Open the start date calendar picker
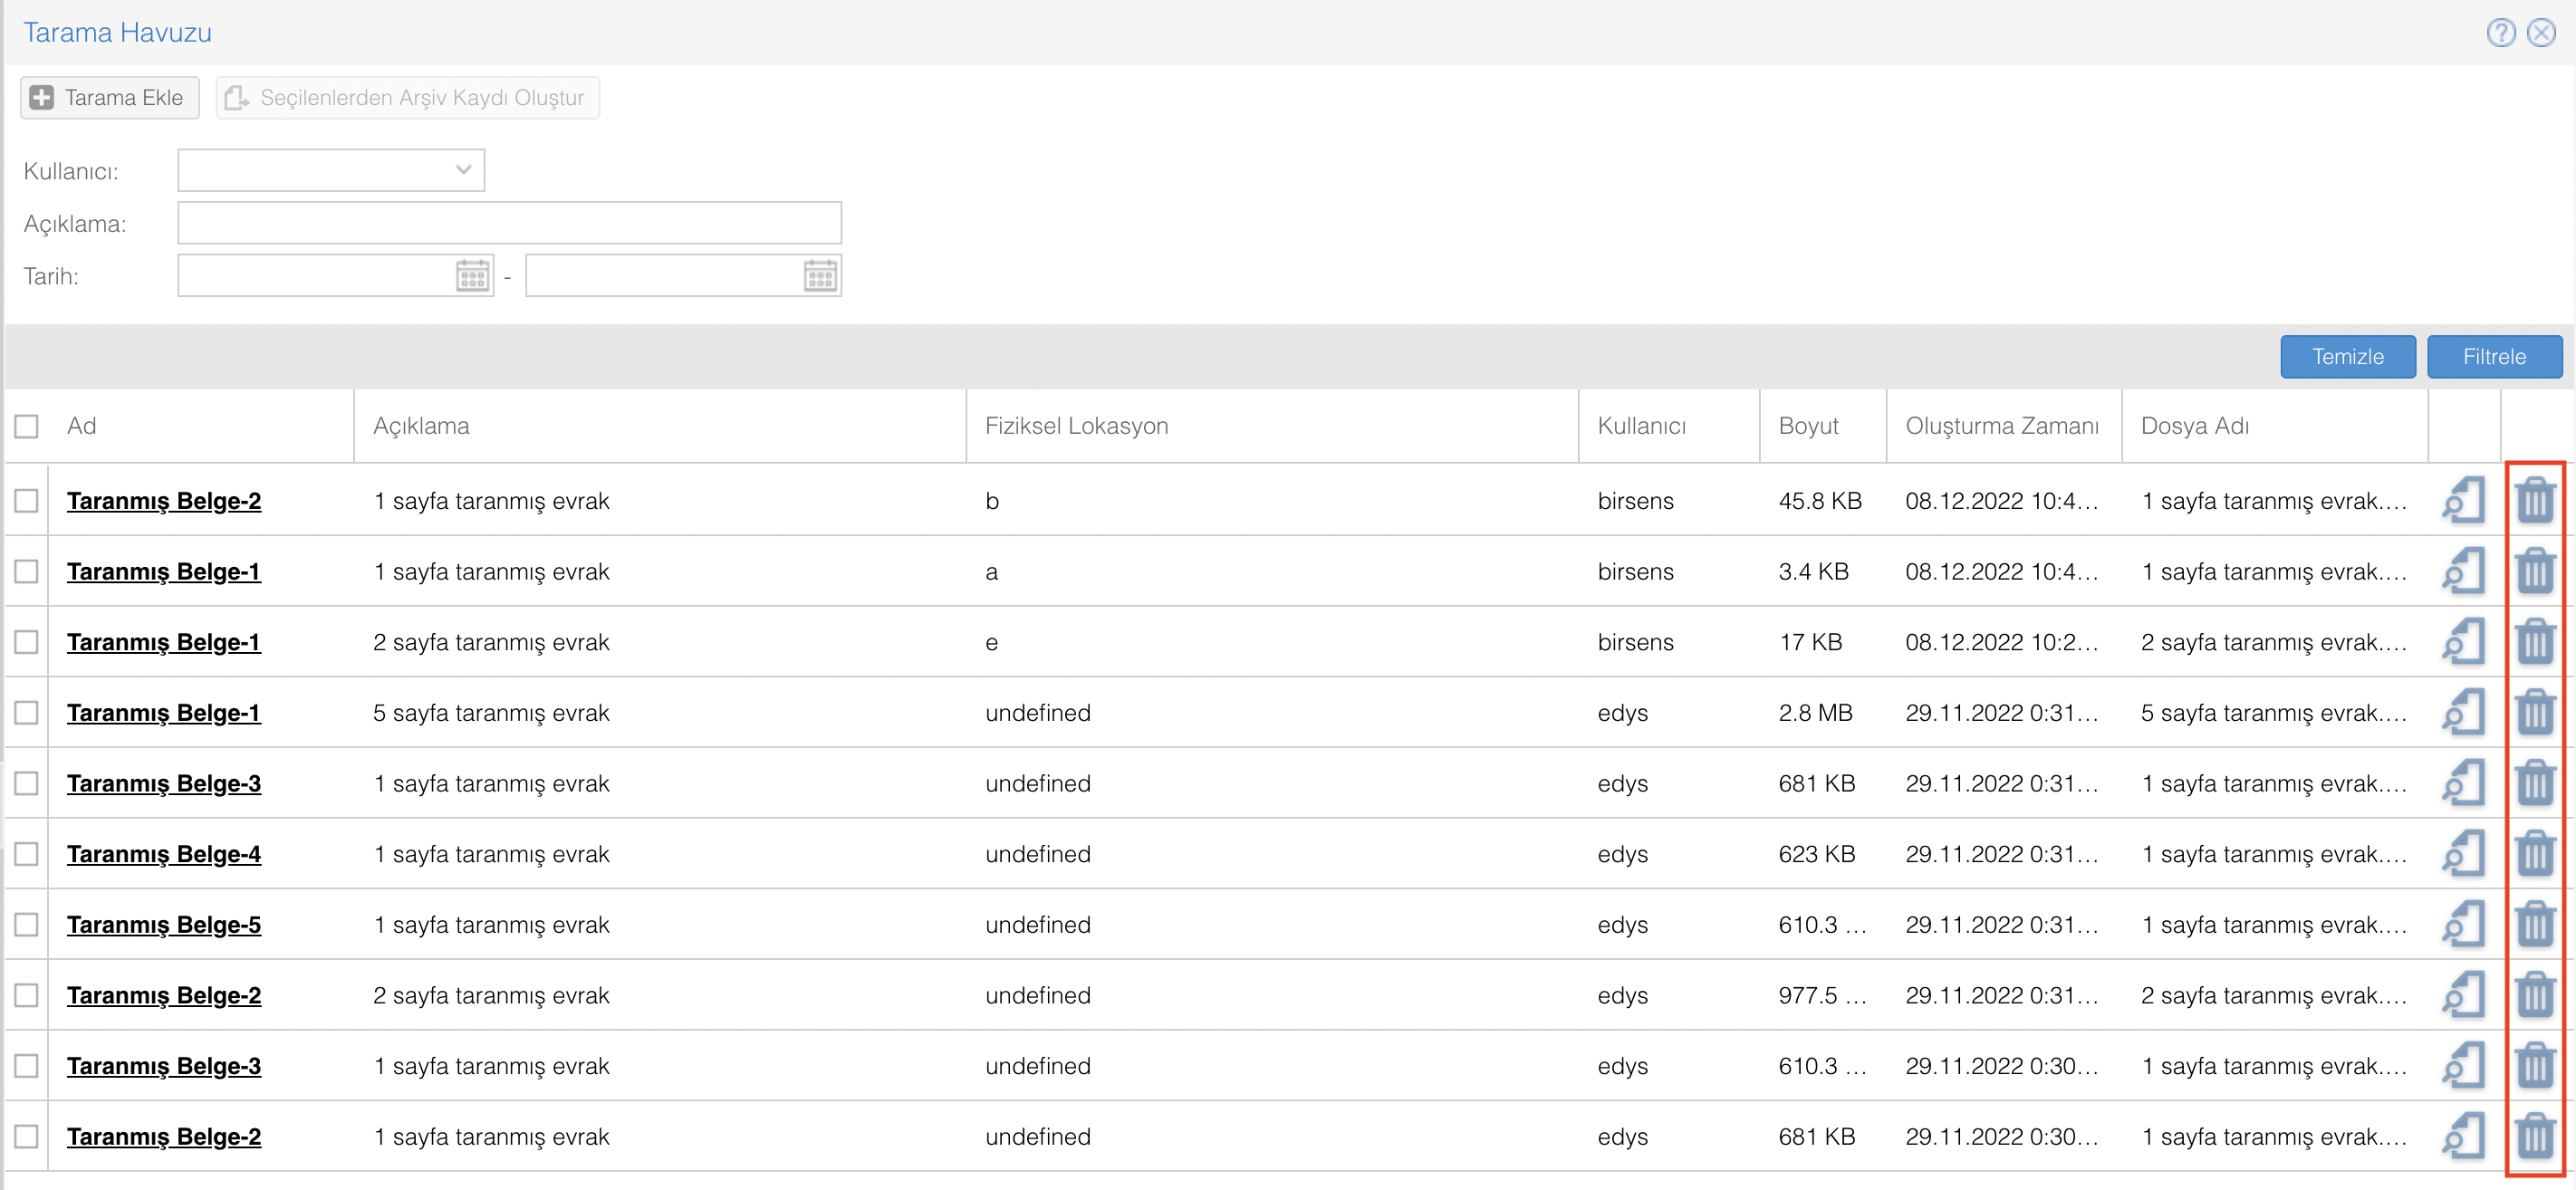 pyautogui.click(x=473, y=276)
